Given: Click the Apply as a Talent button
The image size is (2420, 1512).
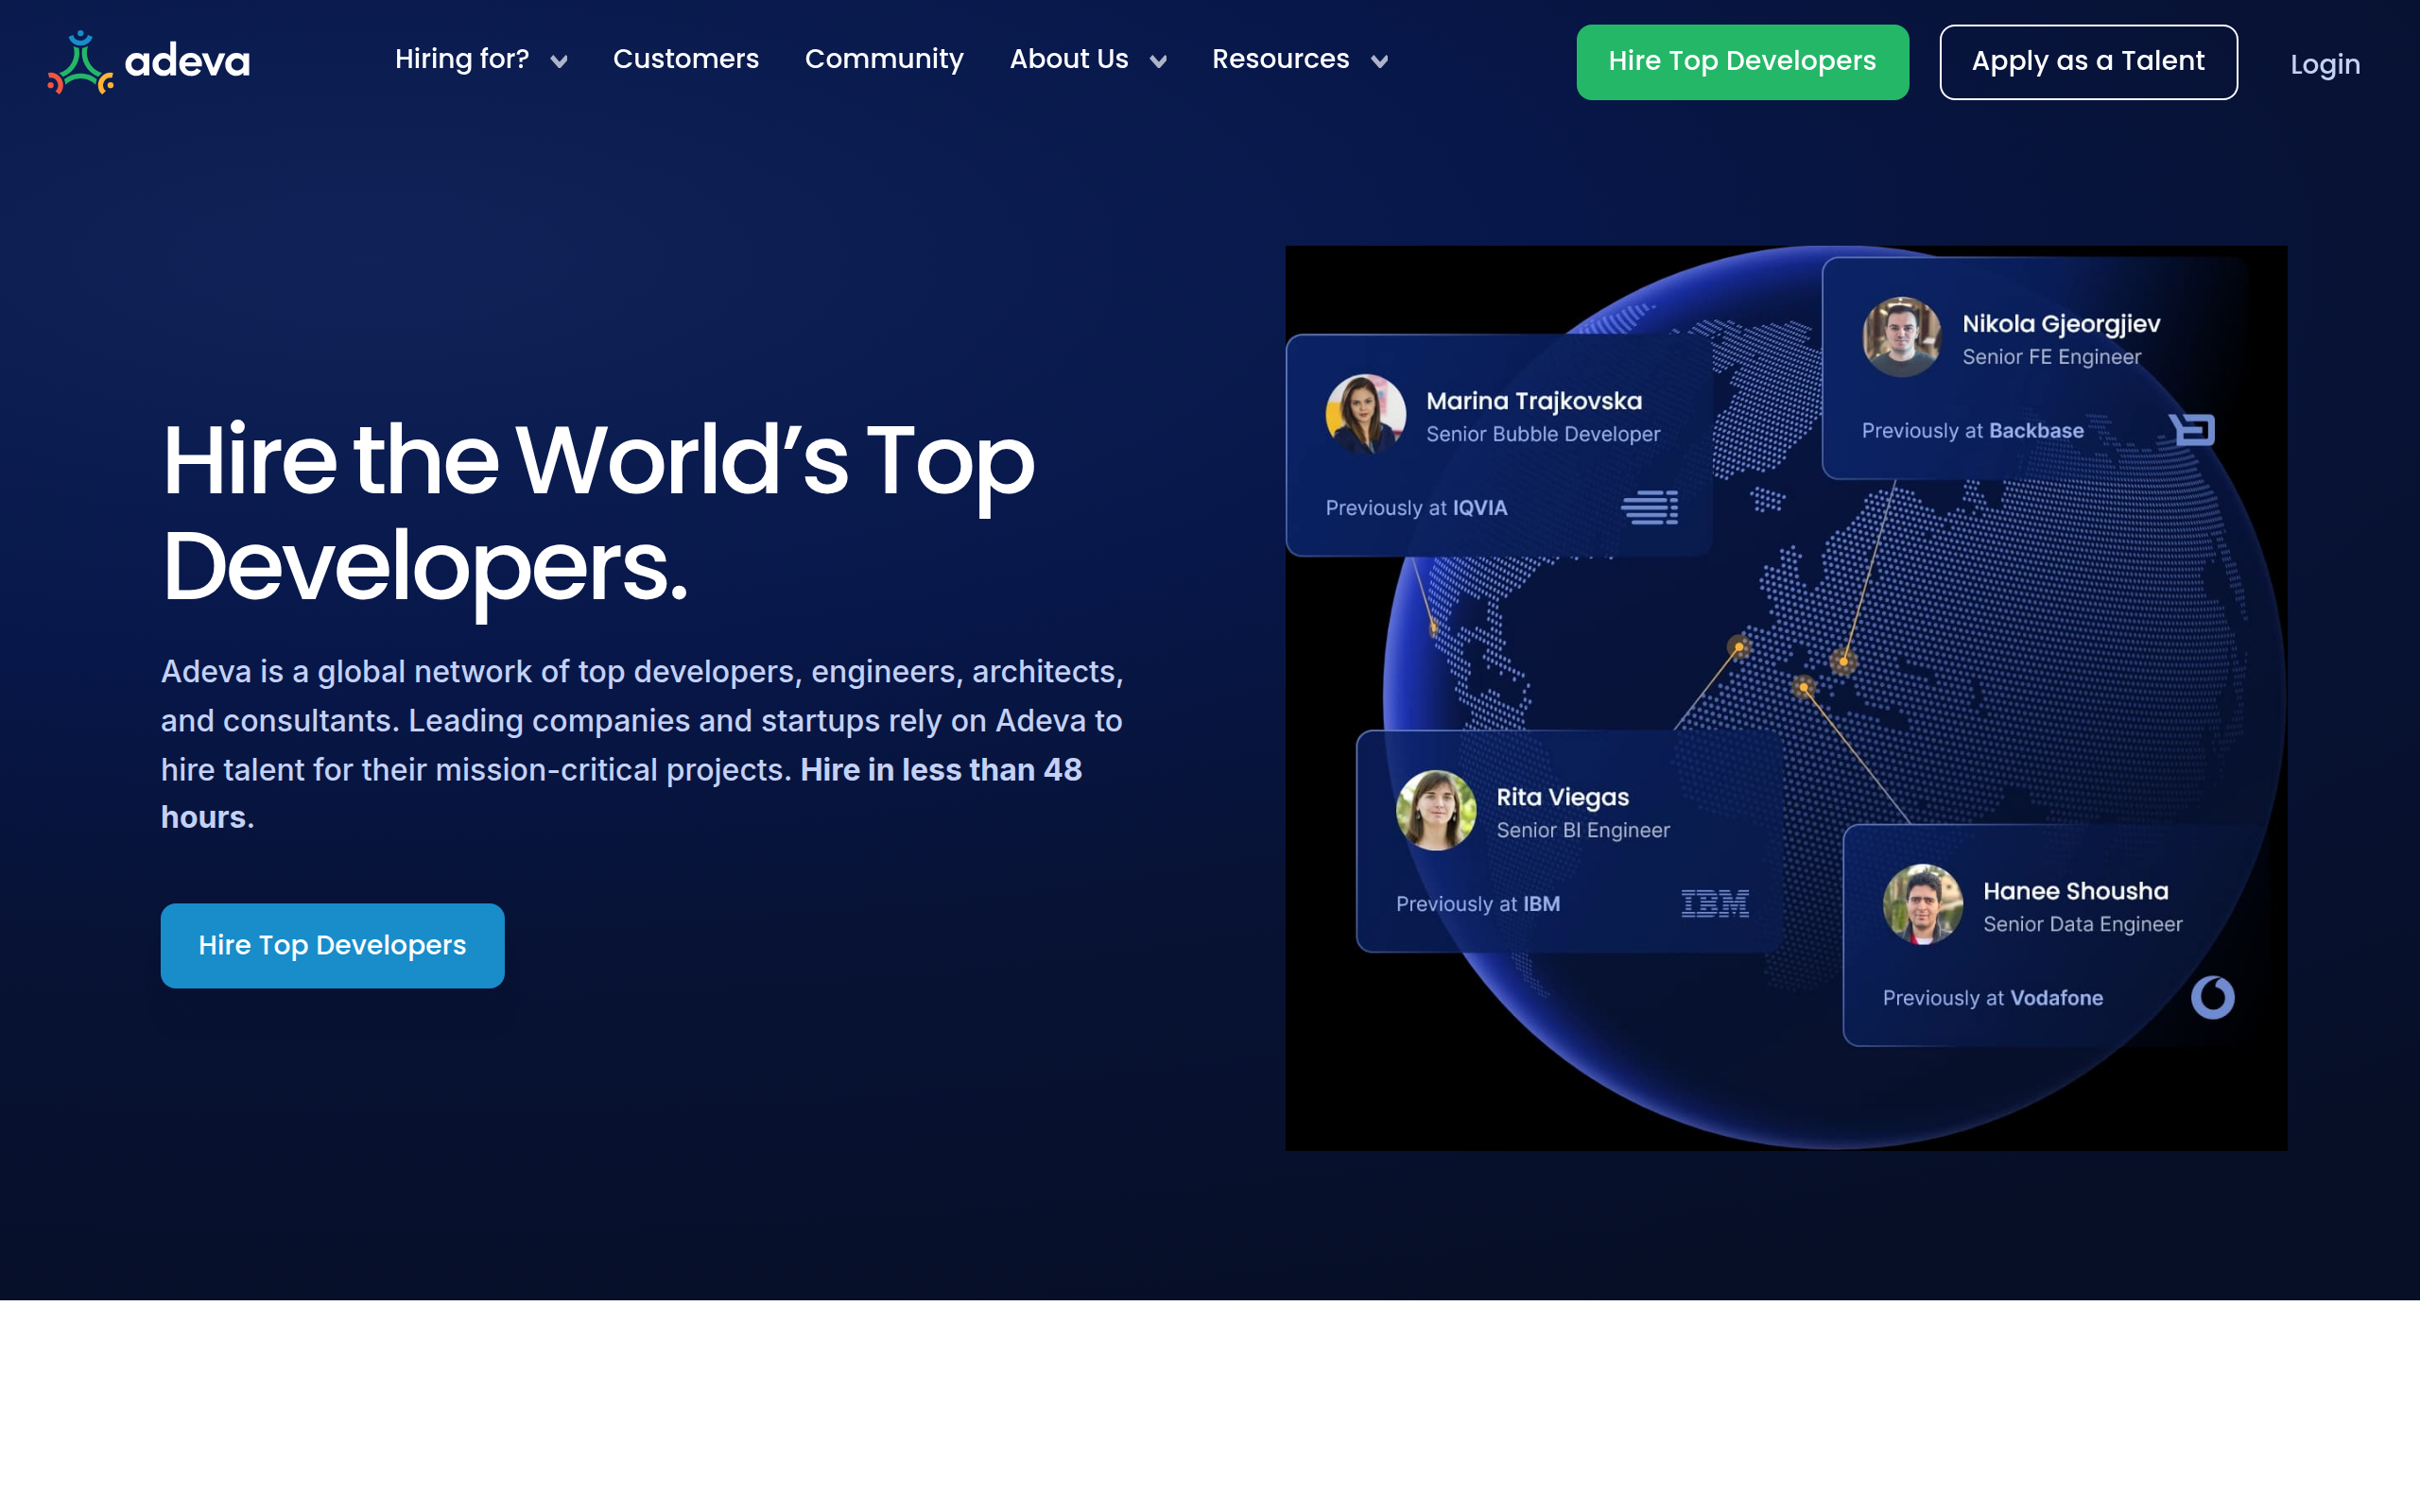Looking at the screenshot, I should (x=2087, y=62).
